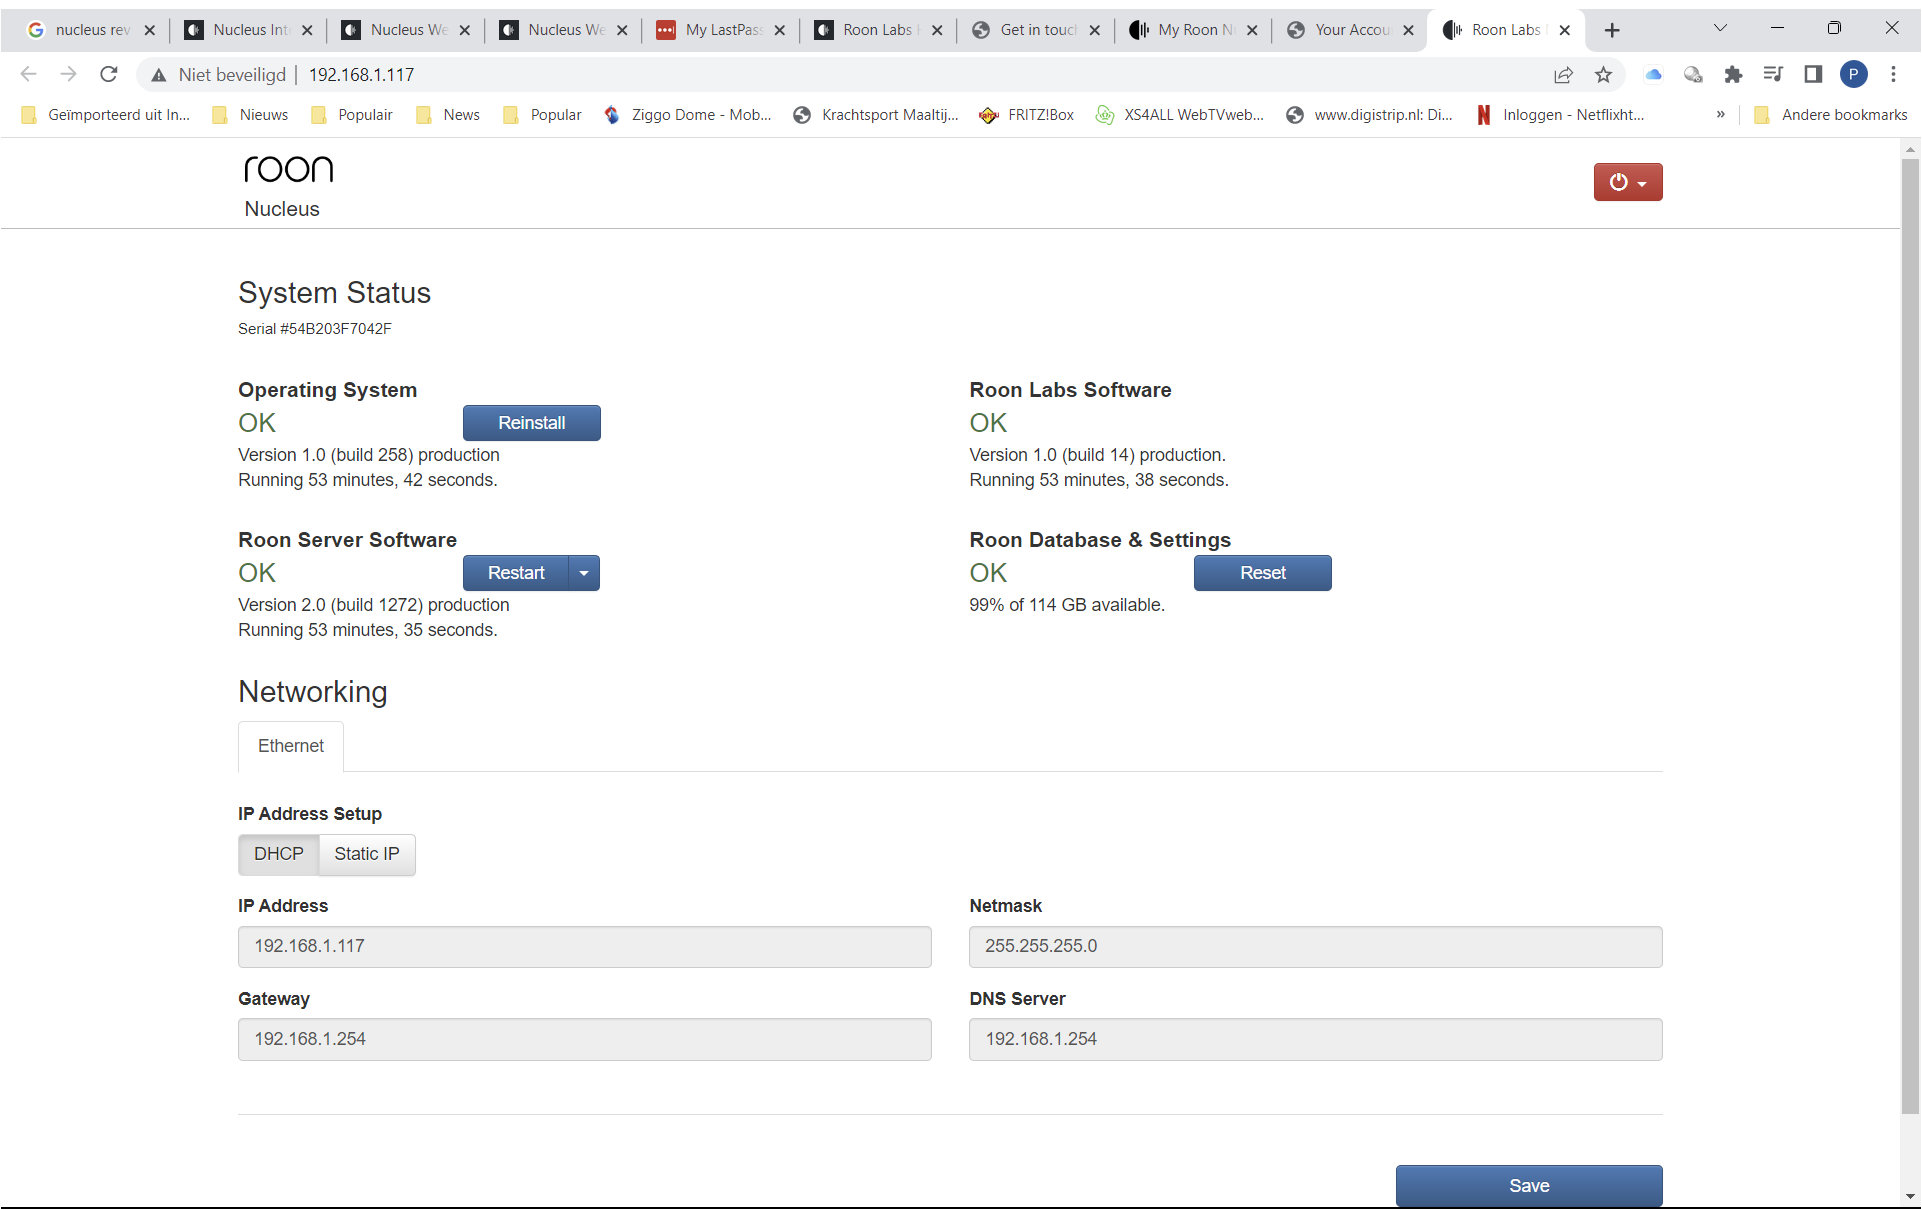Switch to the Your Account tab

pyautogui.click(x=1352, y=30)
